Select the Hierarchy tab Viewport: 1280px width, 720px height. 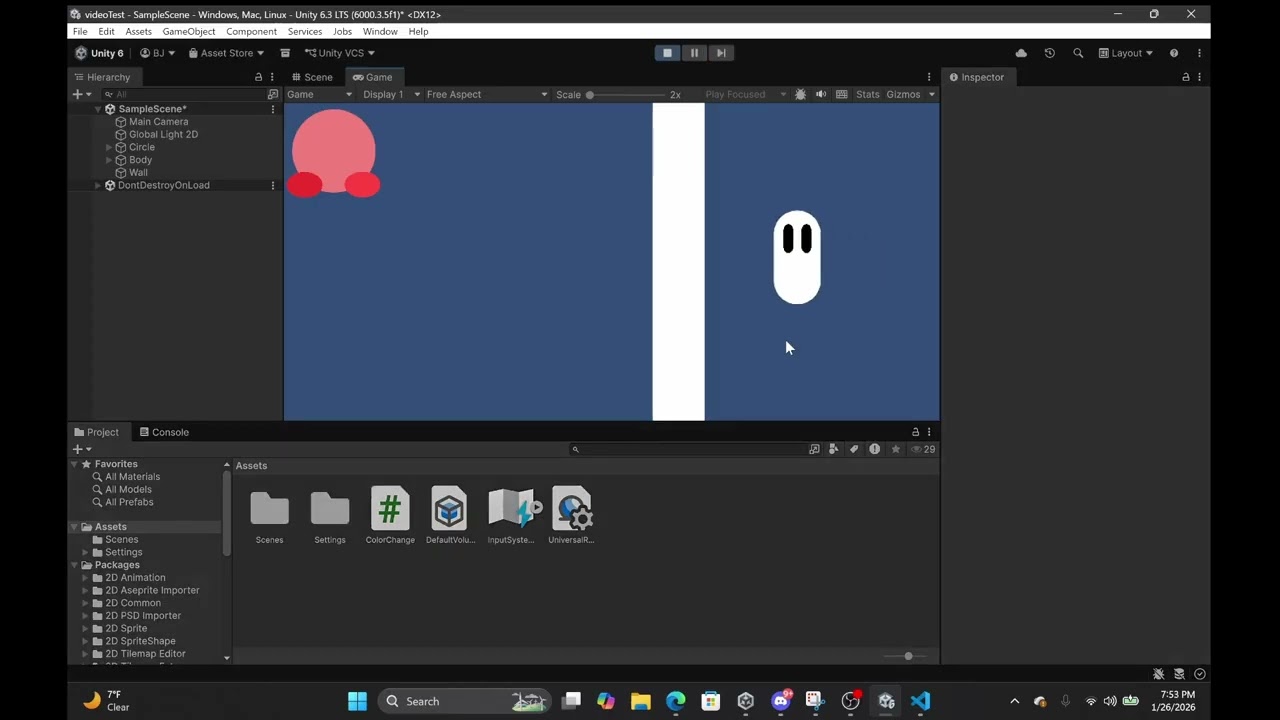pos(102,77)
